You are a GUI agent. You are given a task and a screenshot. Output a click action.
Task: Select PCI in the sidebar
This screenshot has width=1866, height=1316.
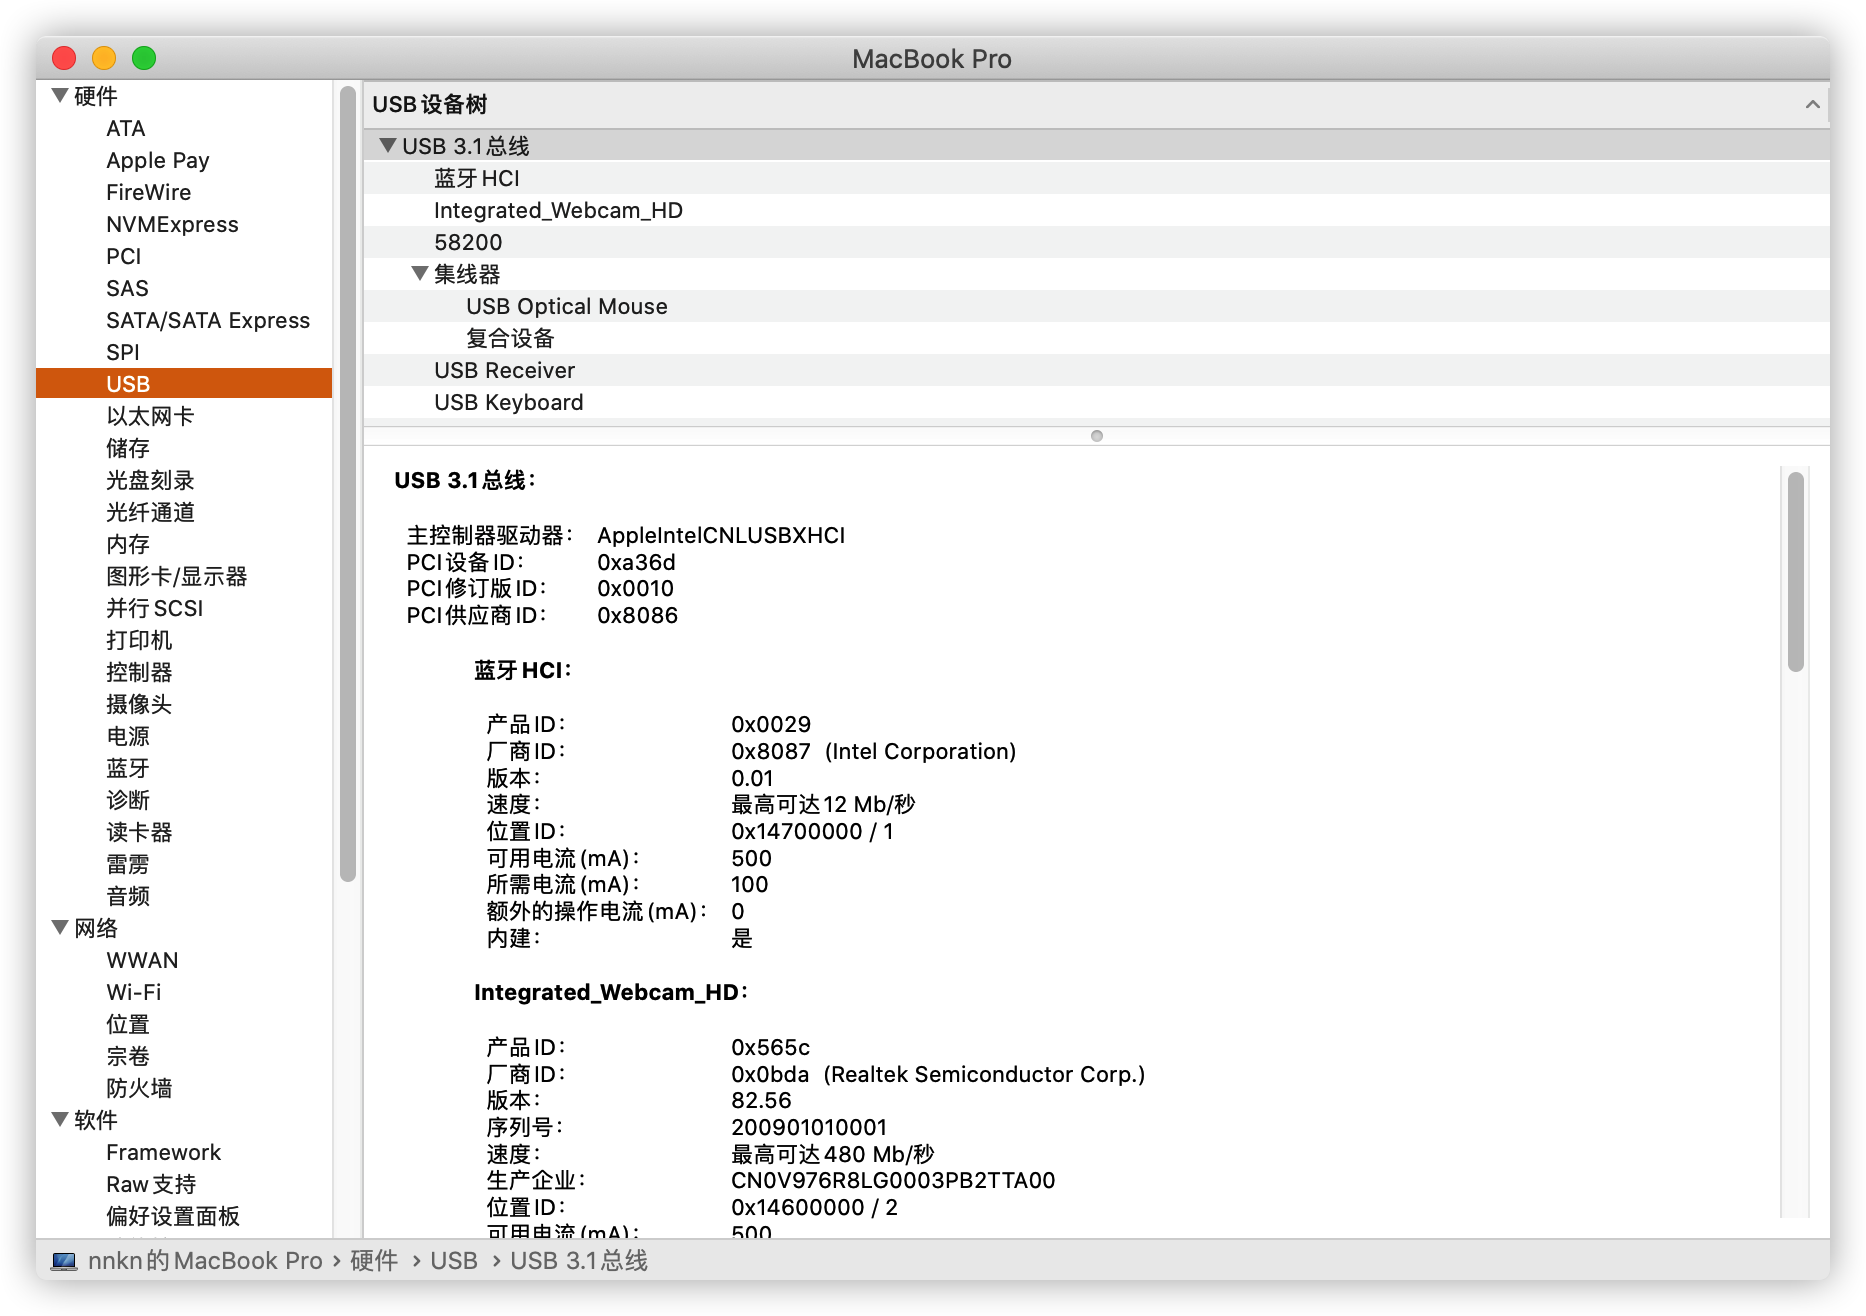click(x=124, y=256)
